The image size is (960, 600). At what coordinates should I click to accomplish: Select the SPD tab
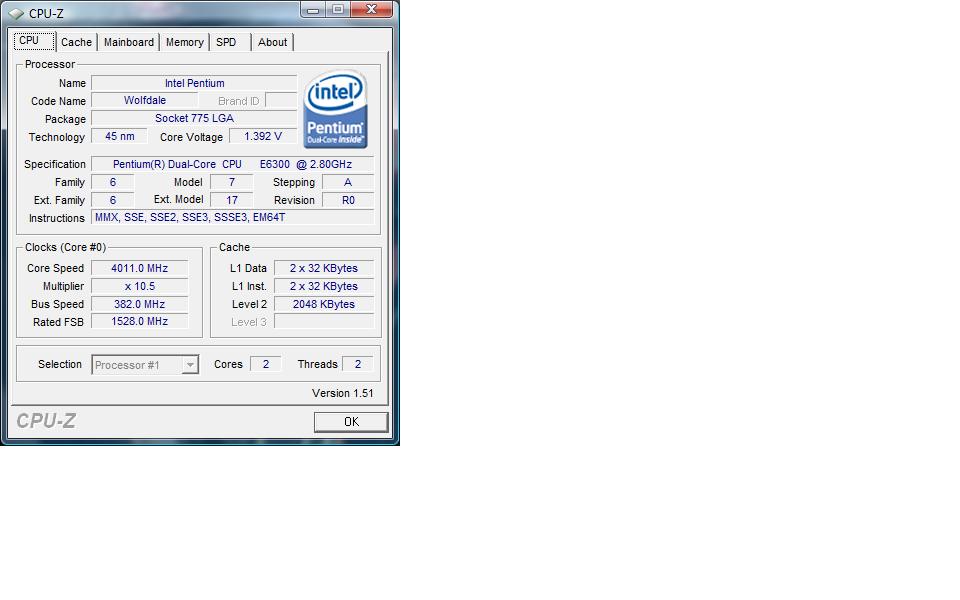226,42
